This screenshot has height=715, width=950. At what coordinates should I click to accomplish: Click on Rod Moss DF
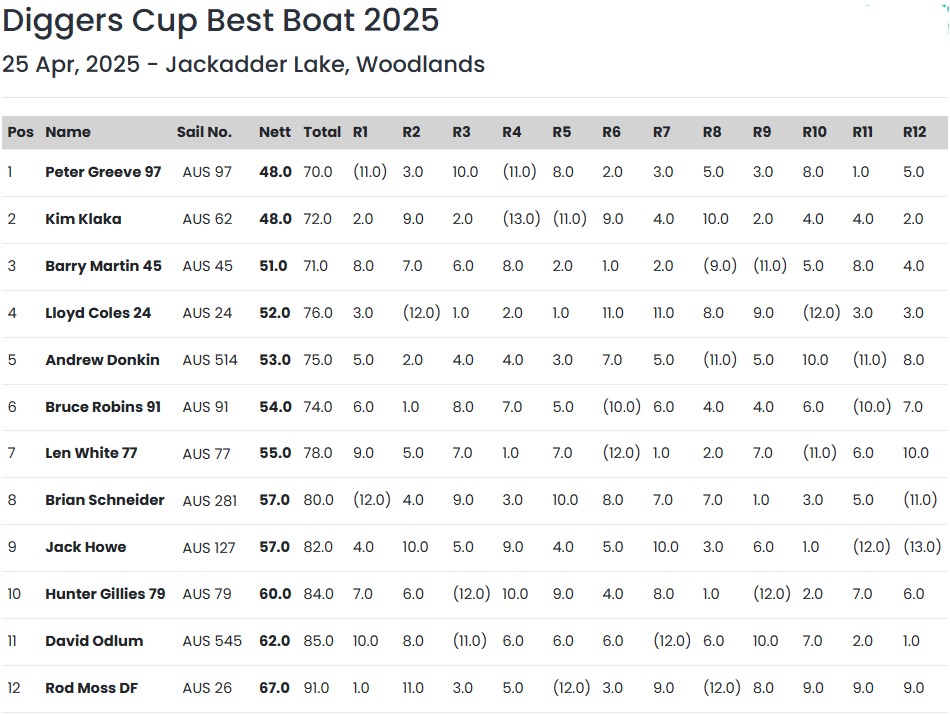pos(91,688)
